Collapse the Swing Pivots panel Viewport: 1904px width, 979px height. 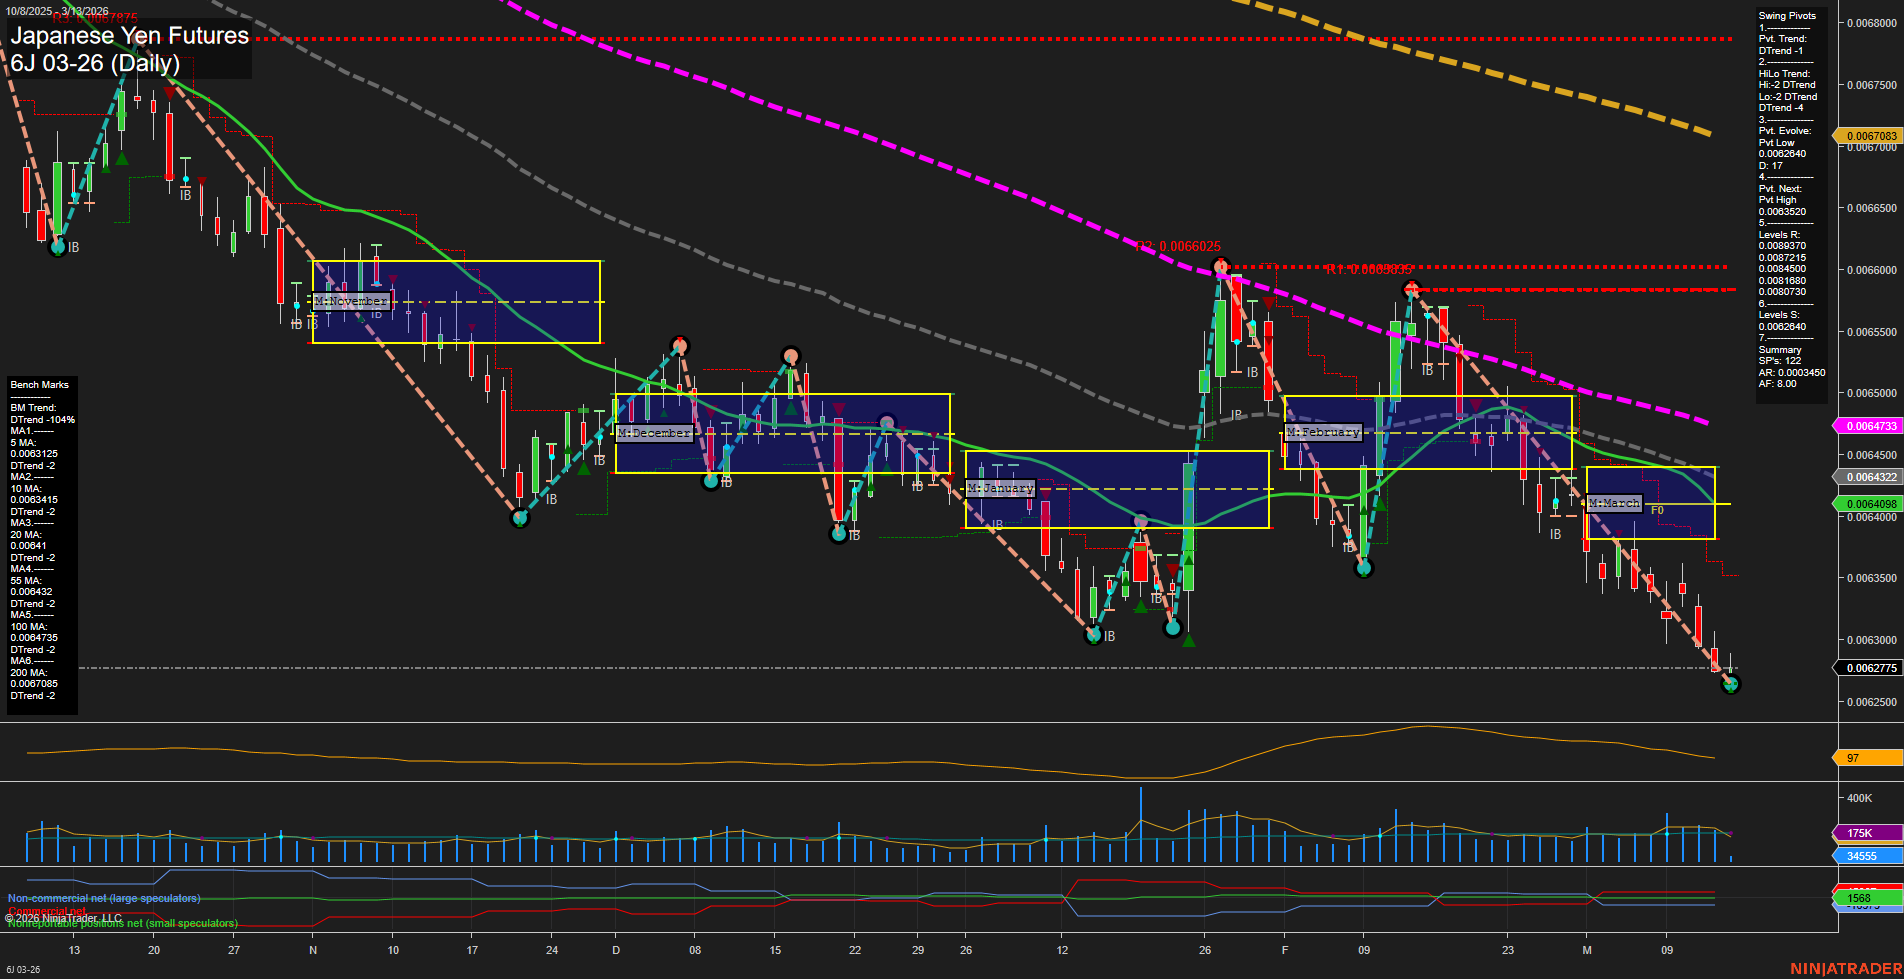point(1789,15)
